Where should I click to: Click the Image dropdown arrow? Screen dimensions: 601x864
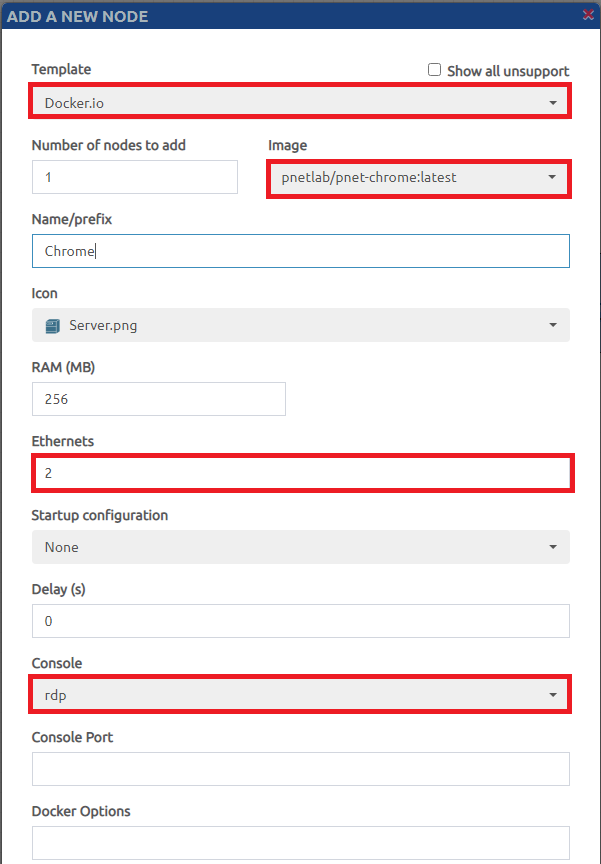pos(552,178)
